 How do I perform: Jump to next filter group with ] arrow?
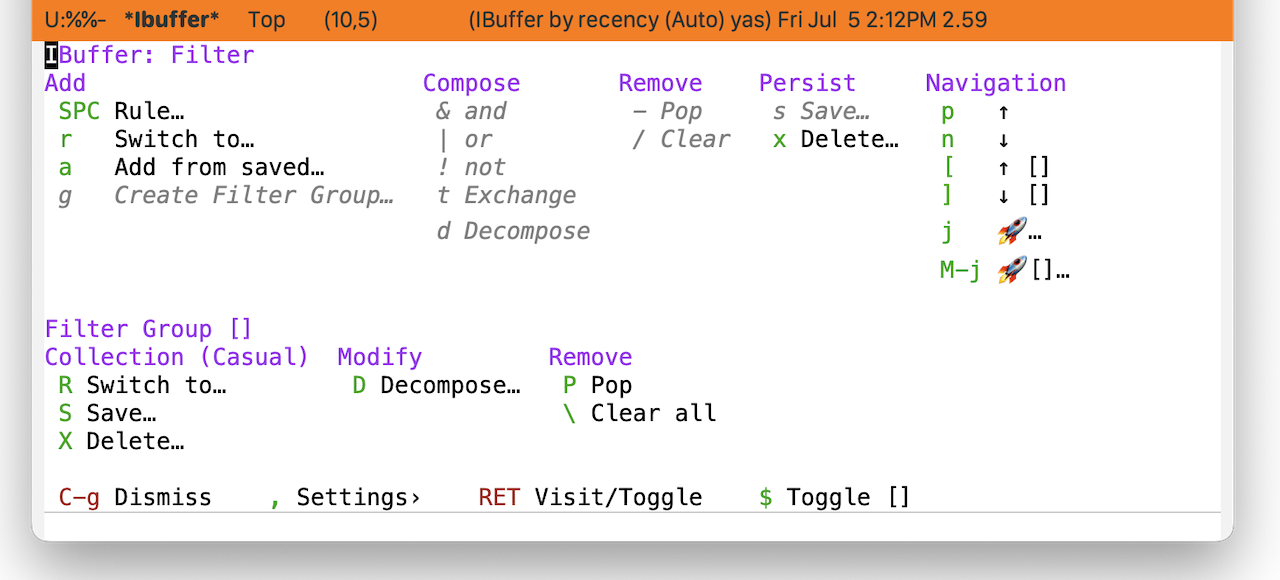tap(1003, 196)
